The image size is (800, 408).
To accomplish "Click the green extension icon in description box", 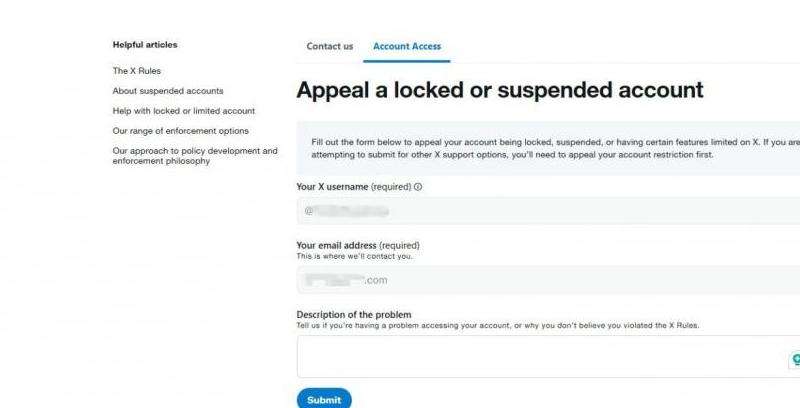I will (x=795, y=358).
